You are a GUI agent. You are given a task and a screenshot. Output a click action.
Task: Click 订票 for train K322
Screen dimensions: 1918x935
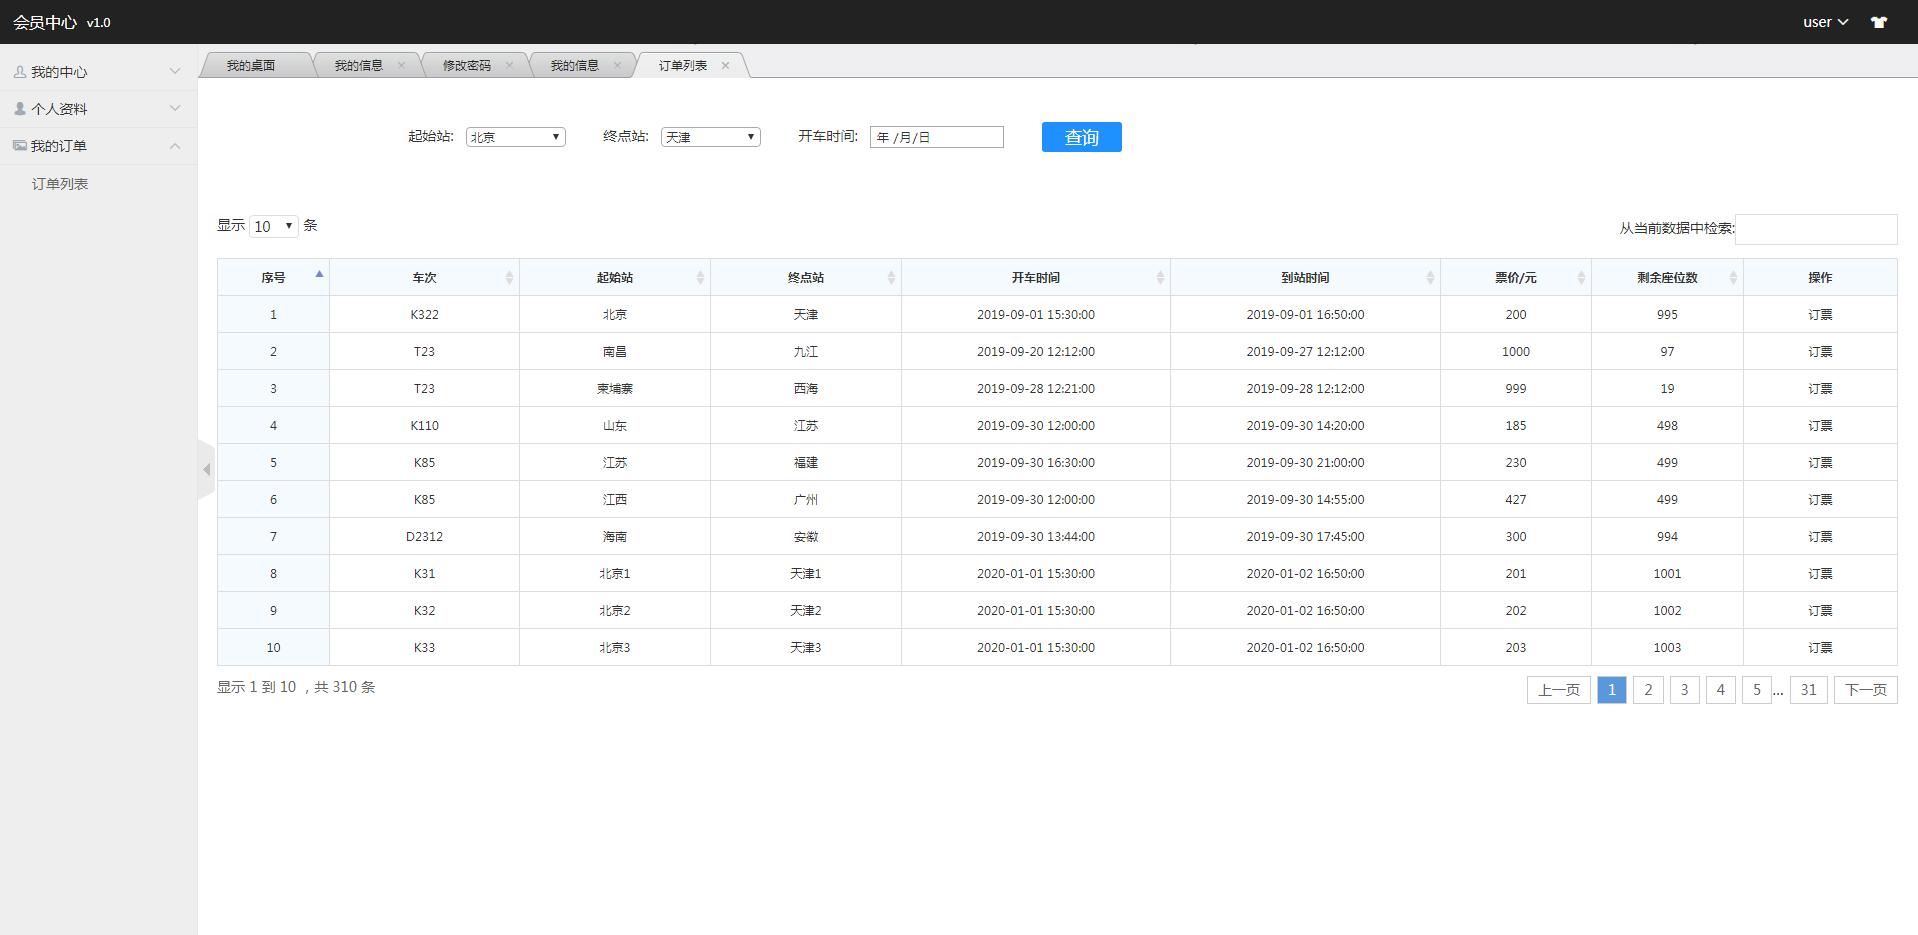(1820, 315)
